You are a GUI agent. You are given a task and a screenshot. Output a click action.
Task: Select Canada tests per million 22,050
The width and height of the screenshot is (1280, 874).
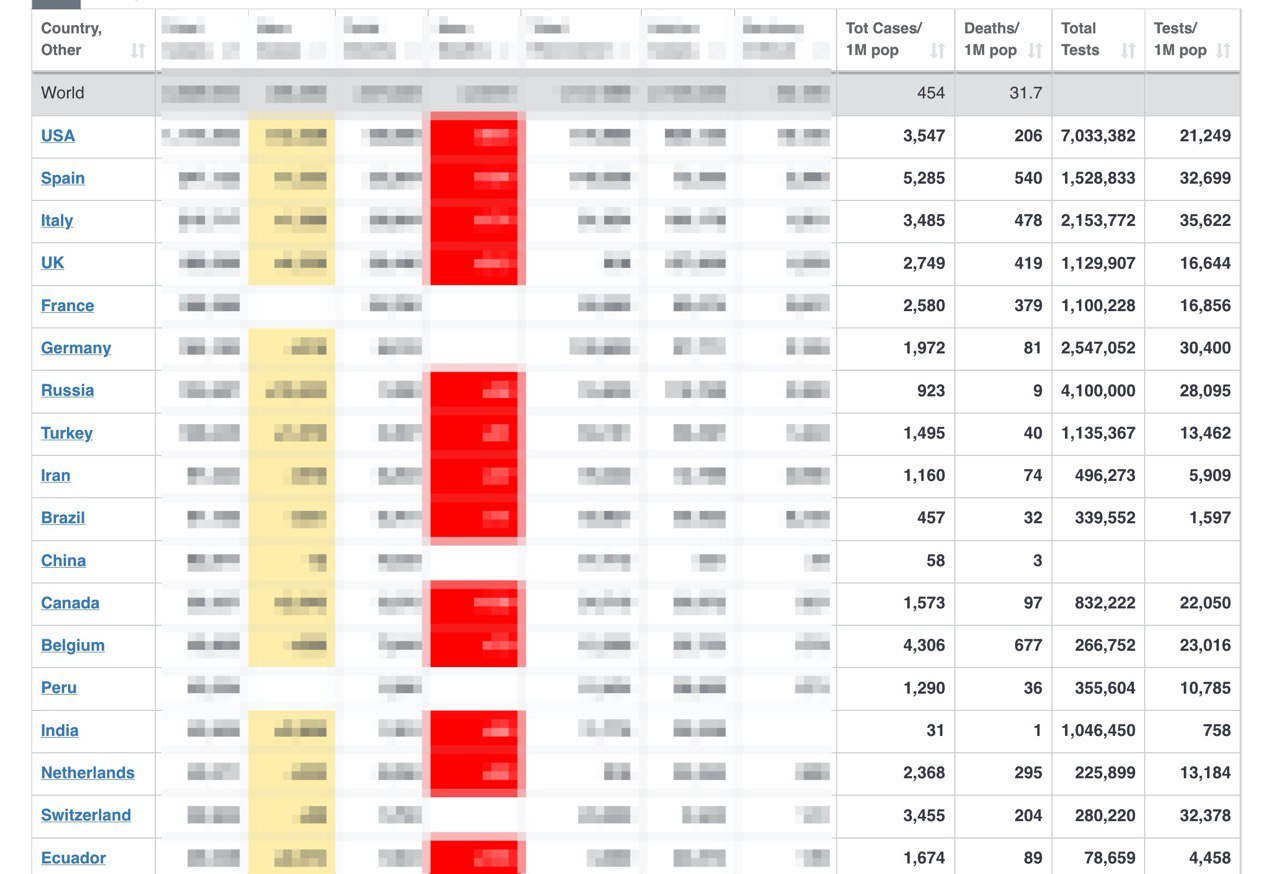pos(1205,603)
